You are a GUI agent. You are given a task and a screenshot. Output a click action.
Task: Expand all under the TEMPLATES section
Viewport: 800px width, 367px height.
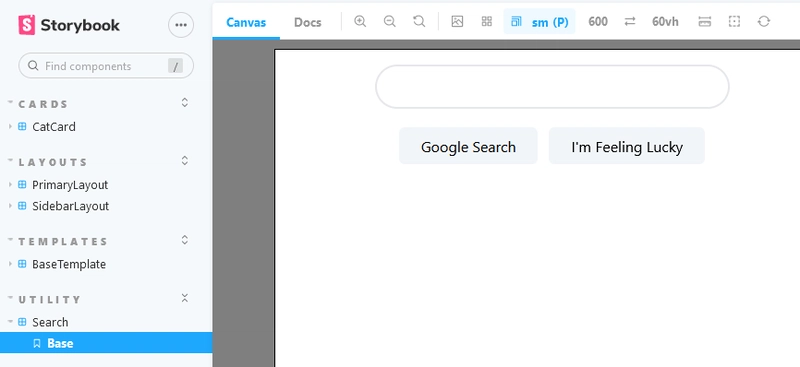coord(185,240)
